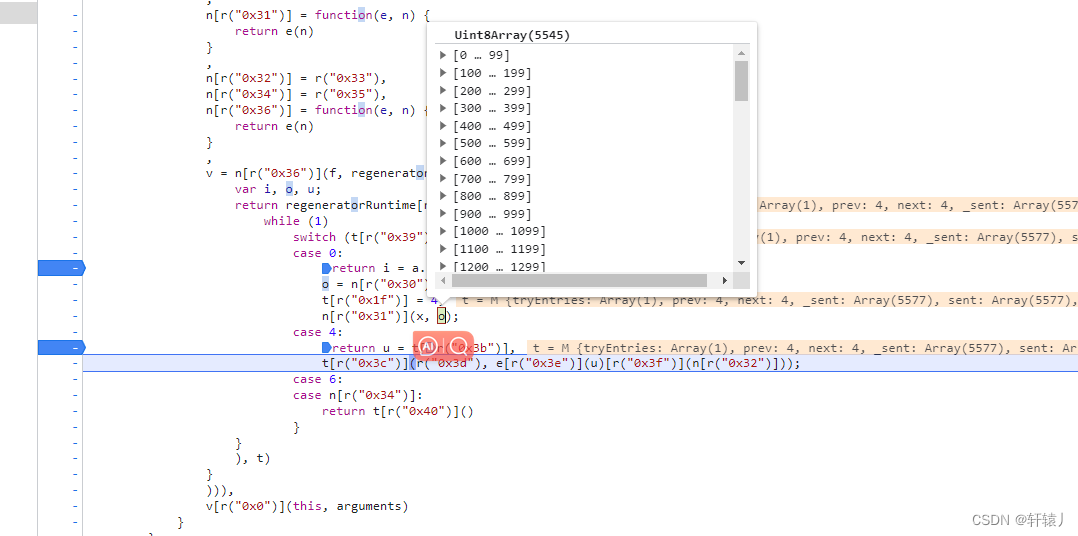The width and height of the screenshot is (1078, 536).
Task: Toggle the gutter breakpoint on 'return u' line
Action: [x=61, y=348]
